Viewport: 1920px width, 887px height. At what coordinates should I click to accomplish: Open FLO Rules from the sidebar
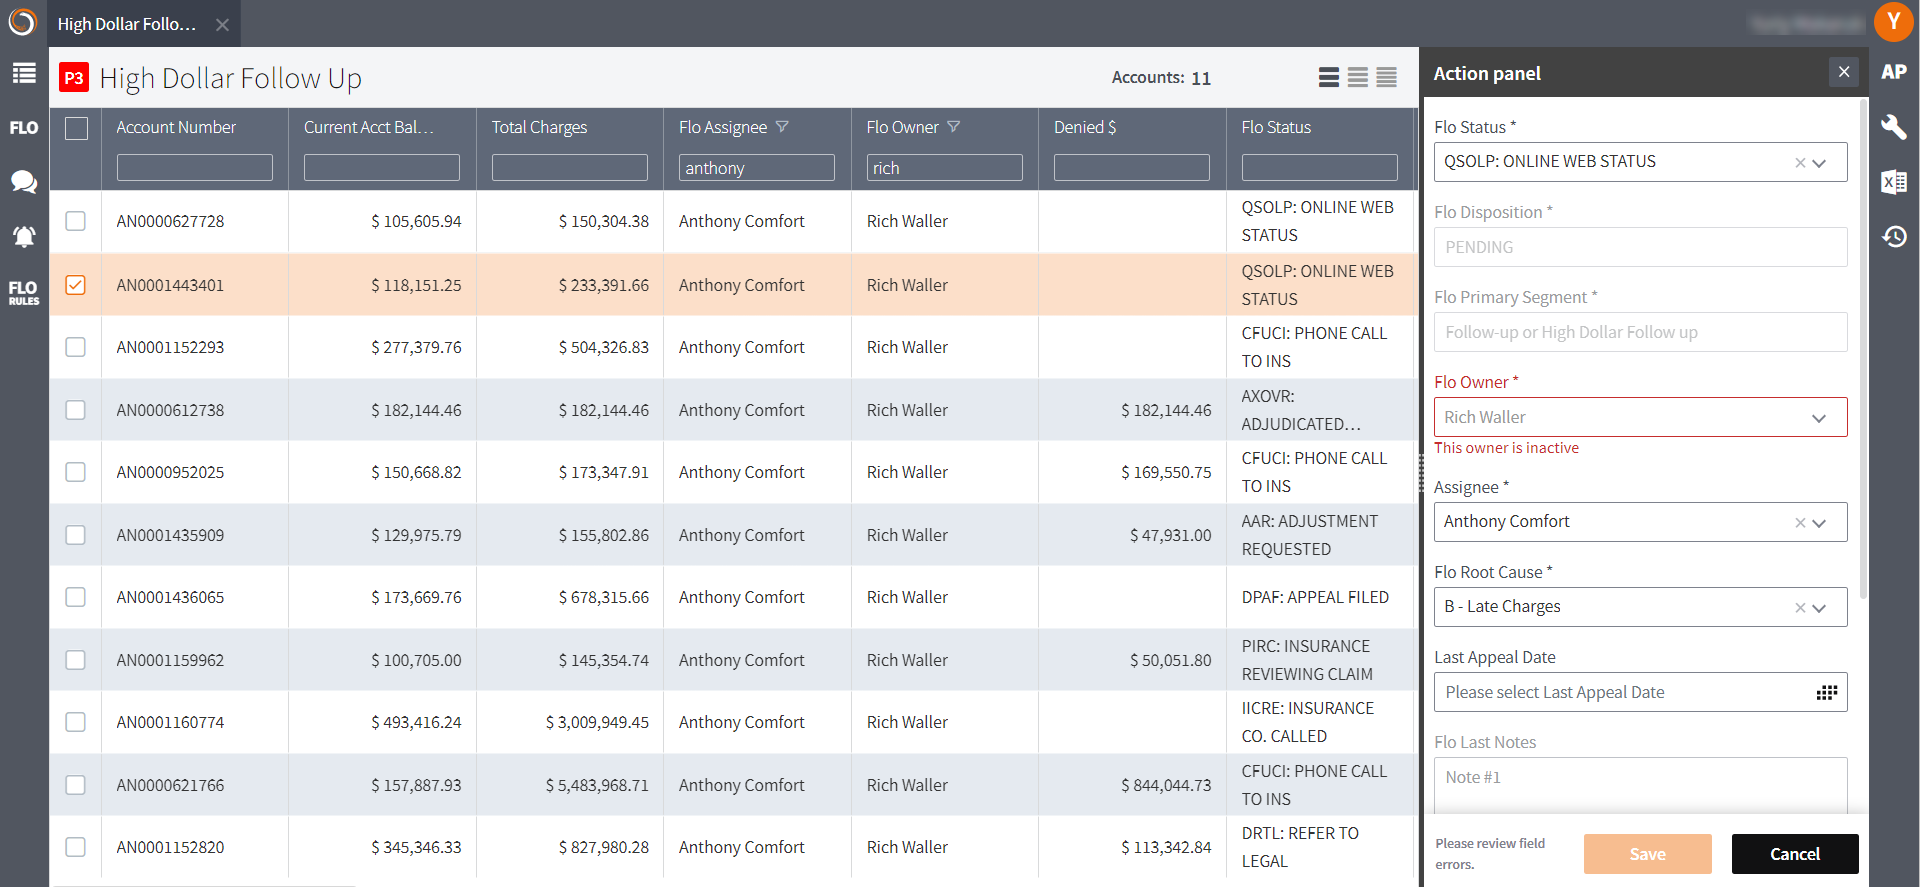click(x=24, y=292)
